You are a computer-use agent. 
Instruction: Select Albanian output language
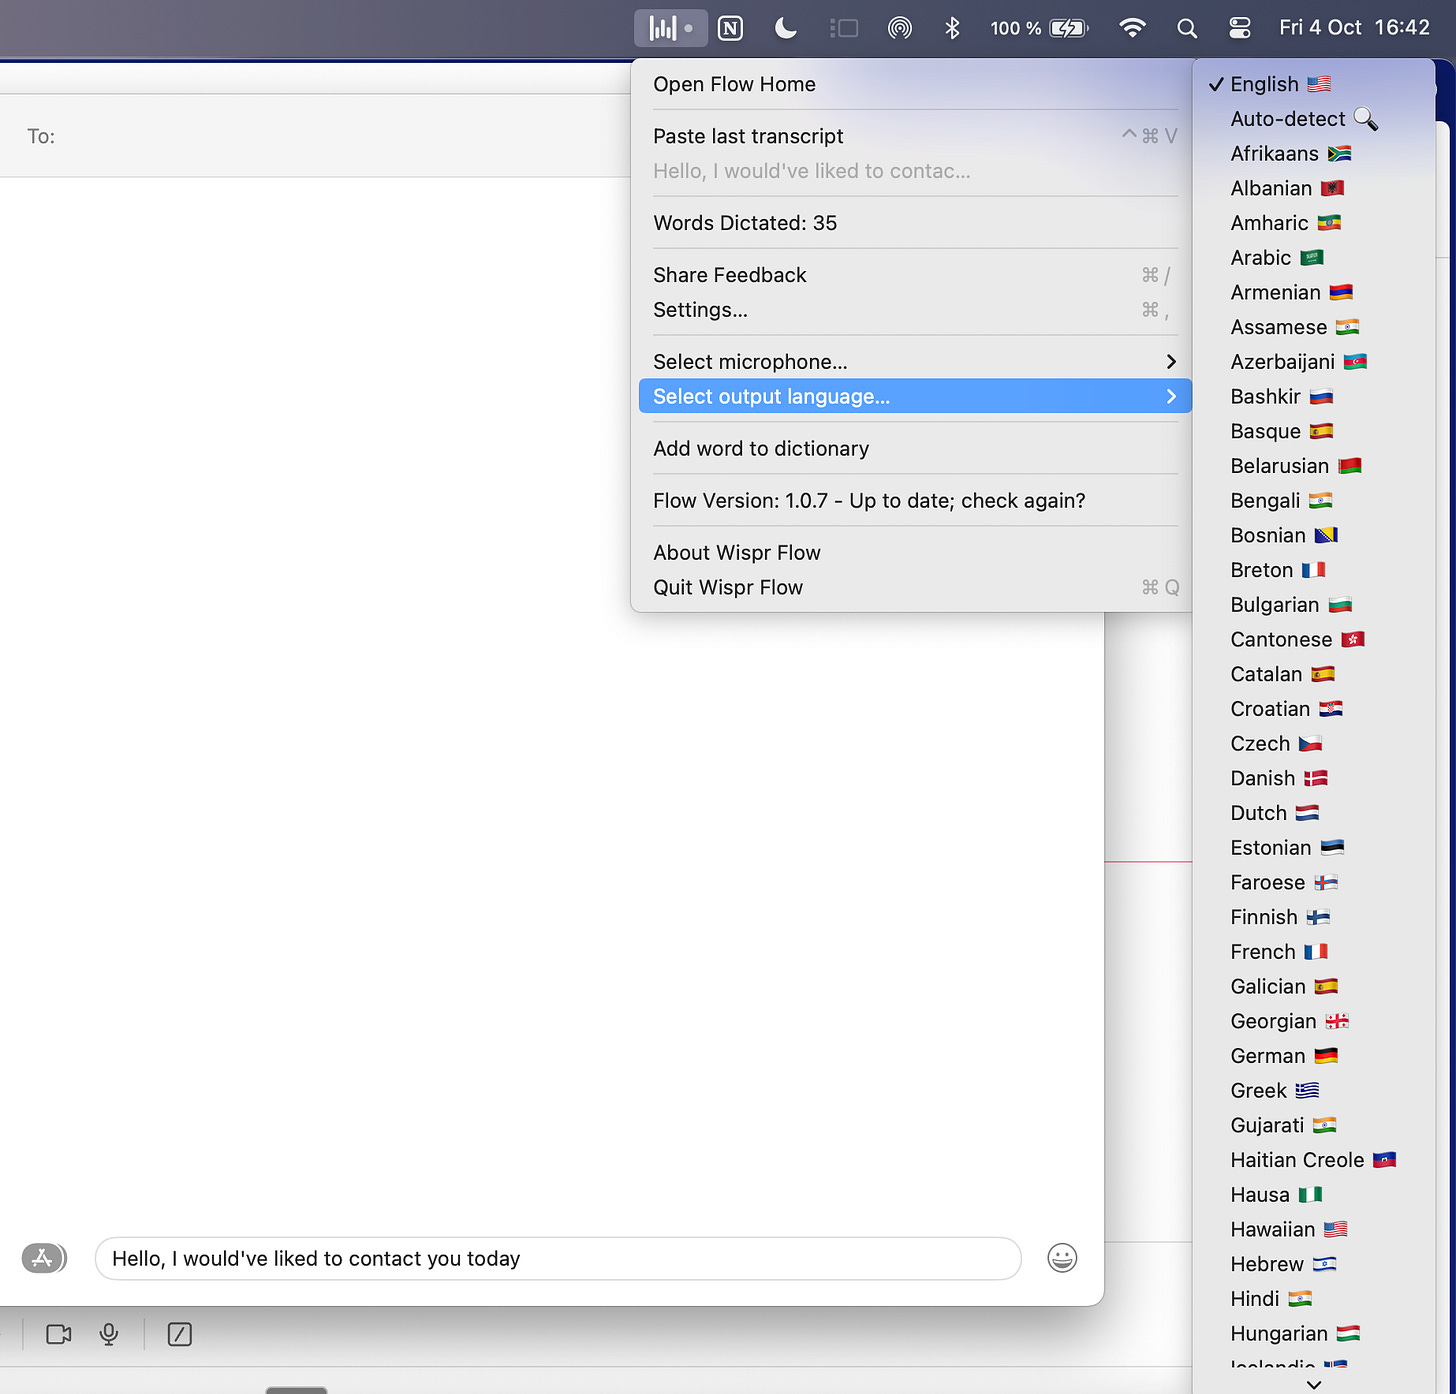click(1314, 188)
